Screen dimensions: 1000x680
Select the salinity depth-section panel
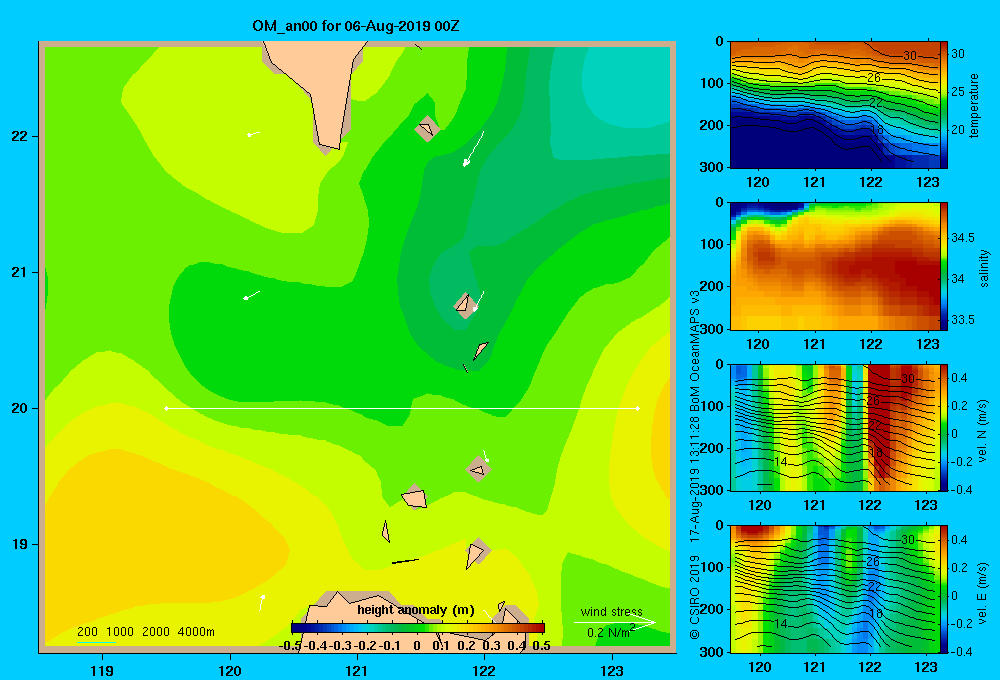(x=835, y=266)
